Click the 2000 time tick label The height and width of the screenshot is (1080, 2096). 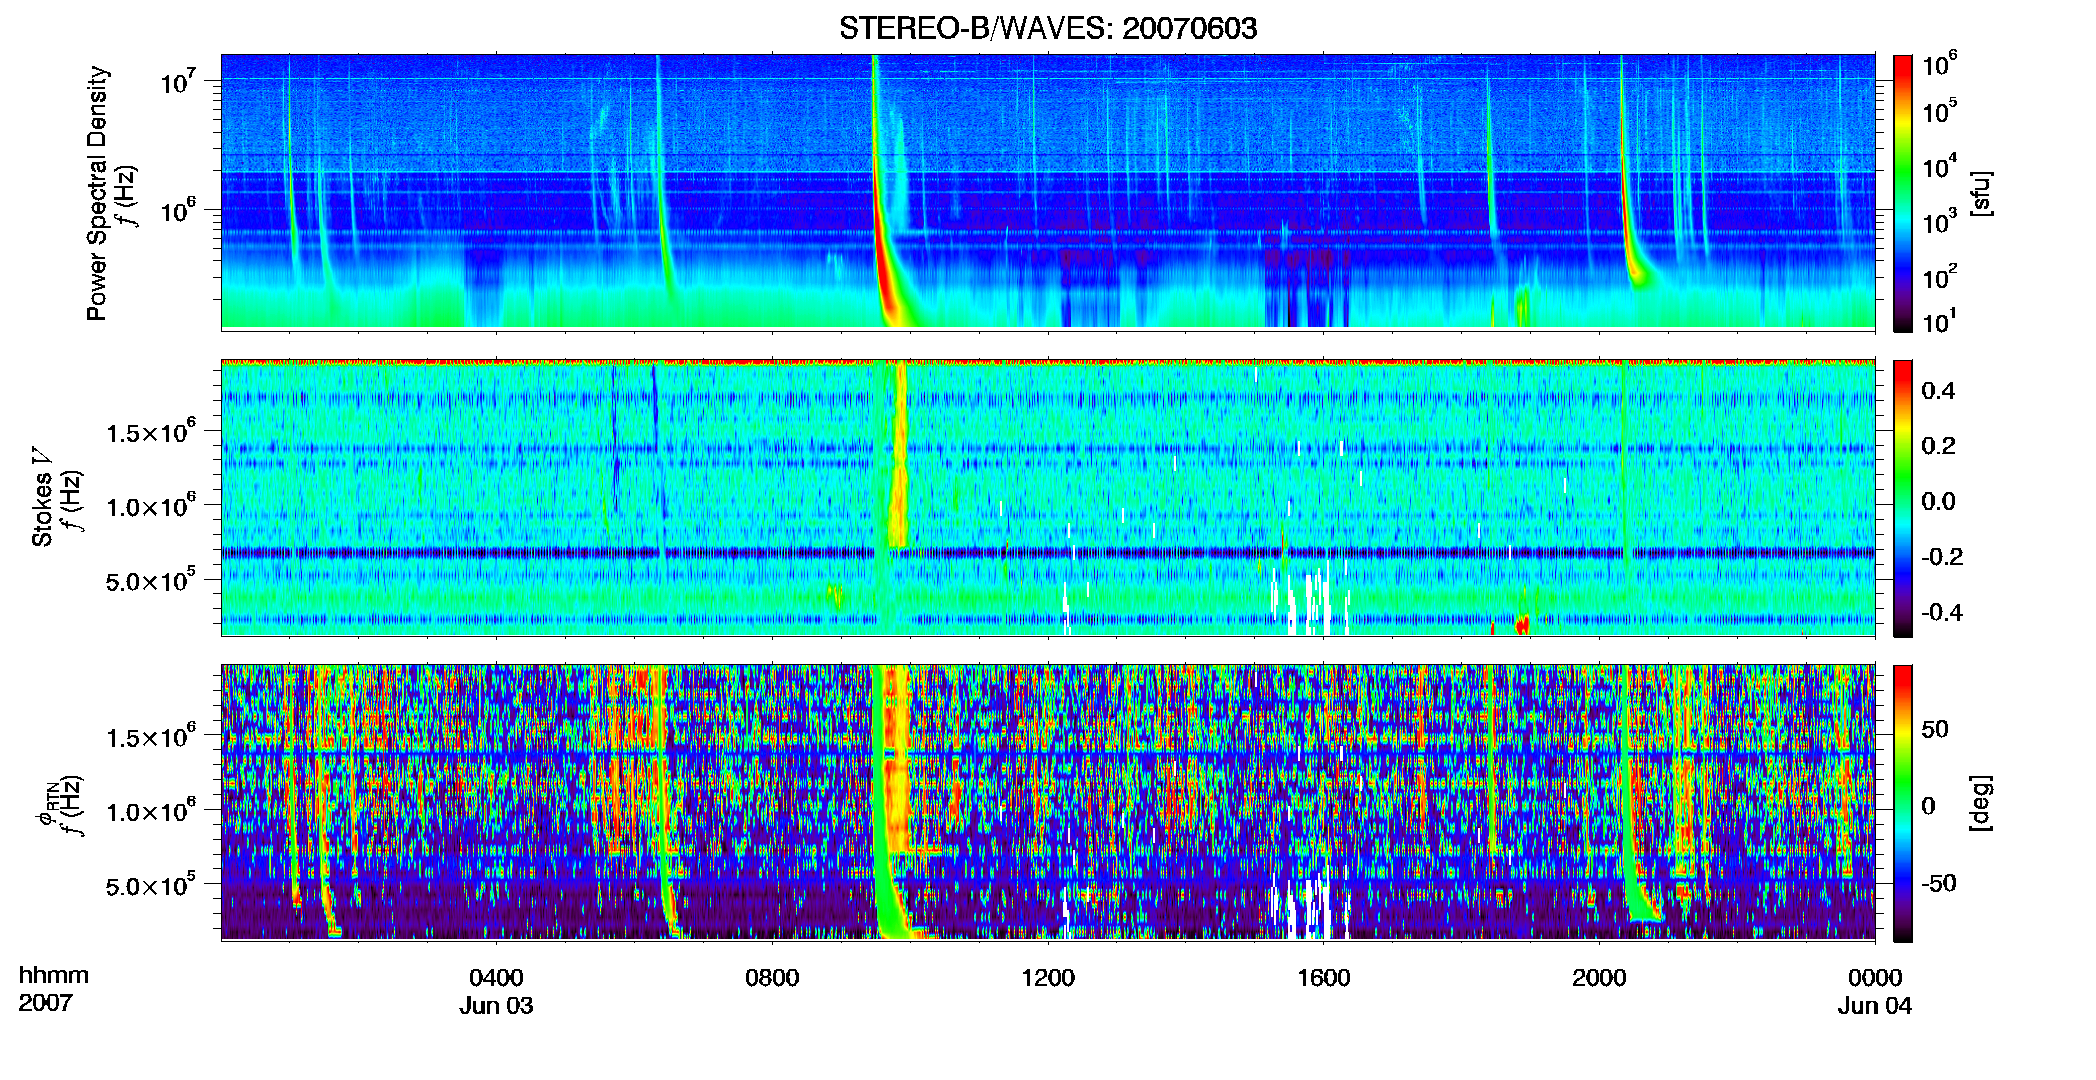pyautogui.click(x=1599, y=978)
